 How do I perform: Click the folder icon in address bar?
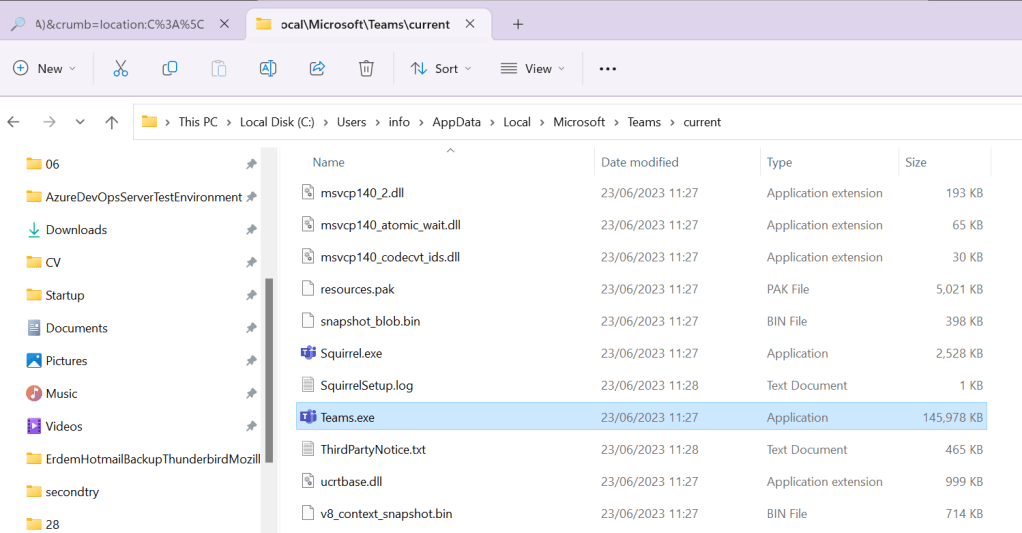tap(149, 122)
